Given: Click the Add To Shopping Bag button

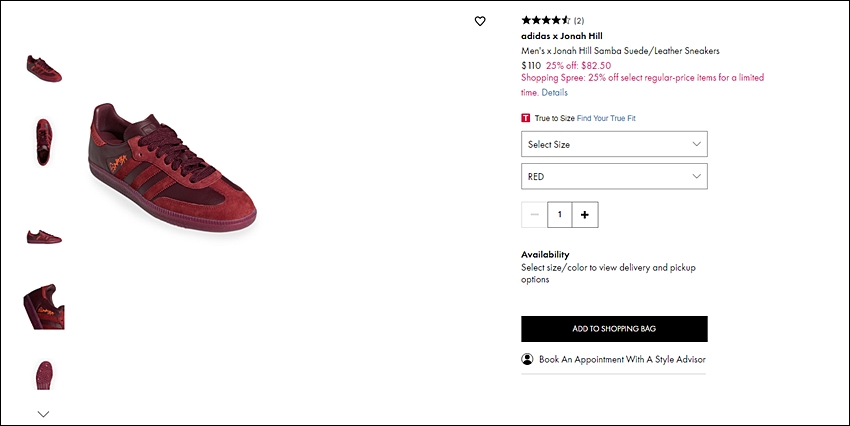Looking at the screenshot, I should [614, 329].
